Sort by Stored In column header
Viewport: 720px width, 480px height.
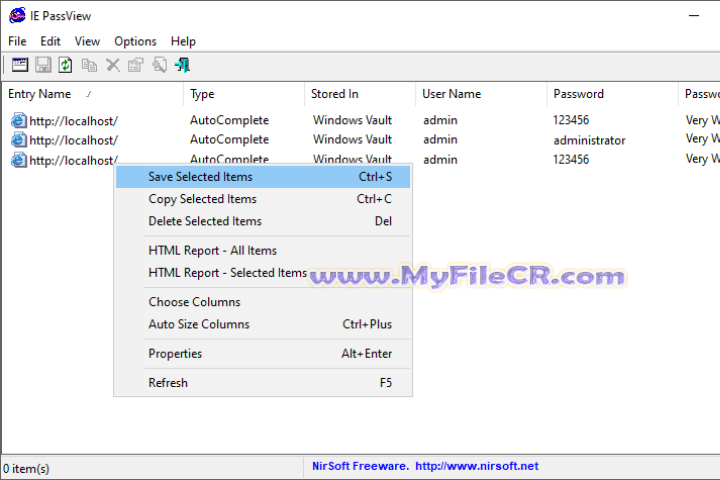360,94
